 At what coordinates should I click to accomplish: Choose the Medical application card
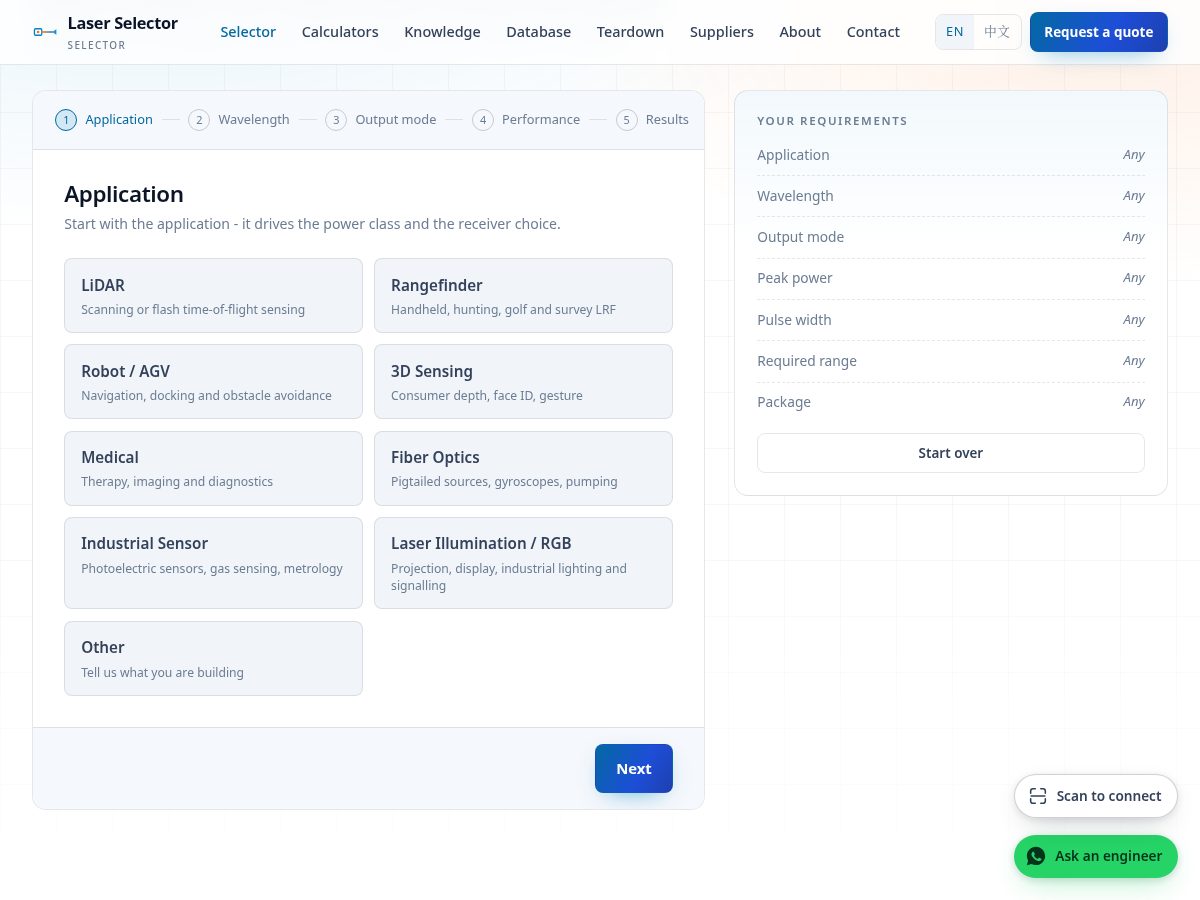coord(213,468)
